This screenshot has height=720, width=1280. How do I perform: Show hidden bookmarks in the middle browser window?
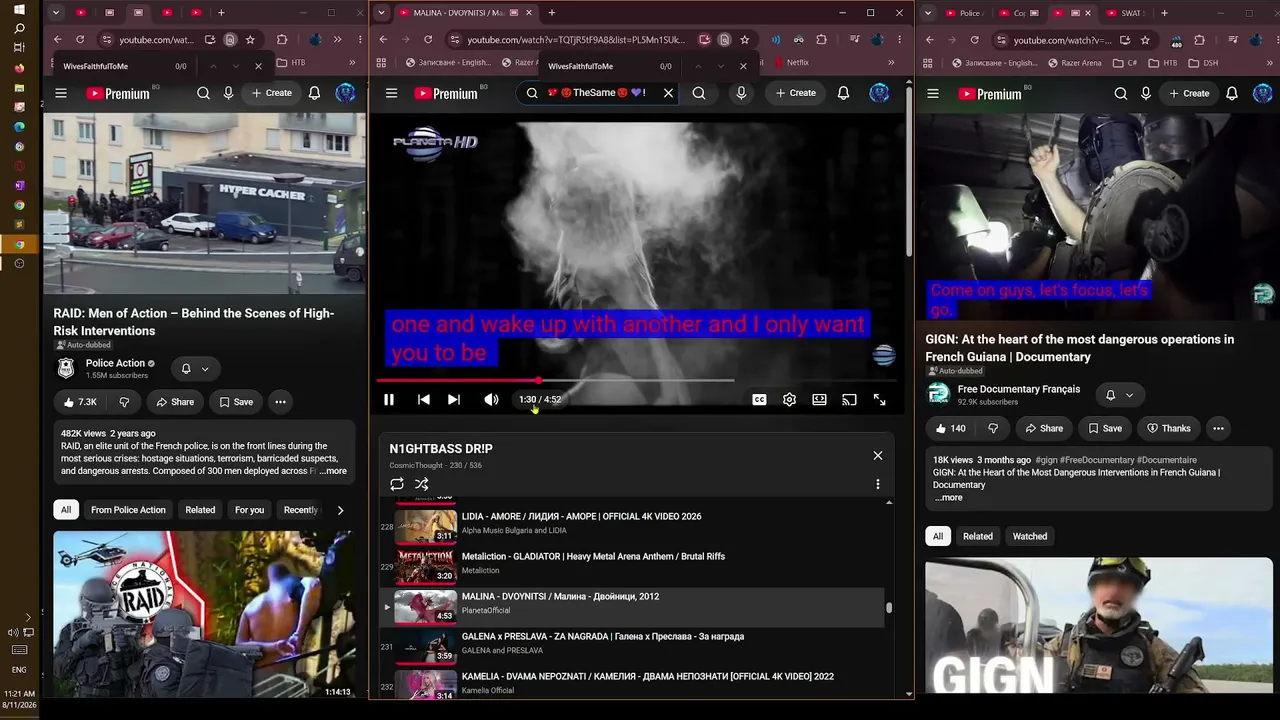click(x=891, y=62)
